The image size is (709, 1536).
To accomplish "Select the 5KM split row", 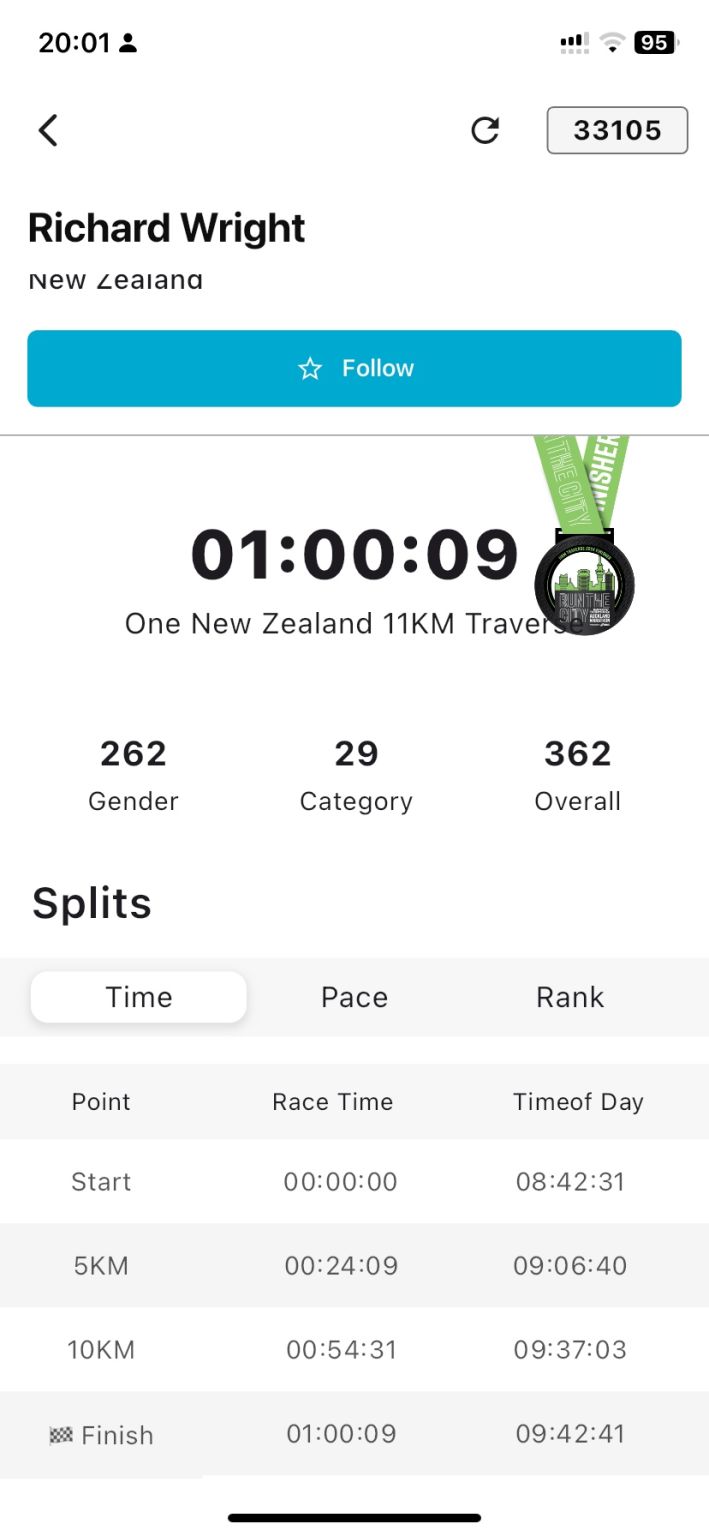I will click(x=354, y=1265).
